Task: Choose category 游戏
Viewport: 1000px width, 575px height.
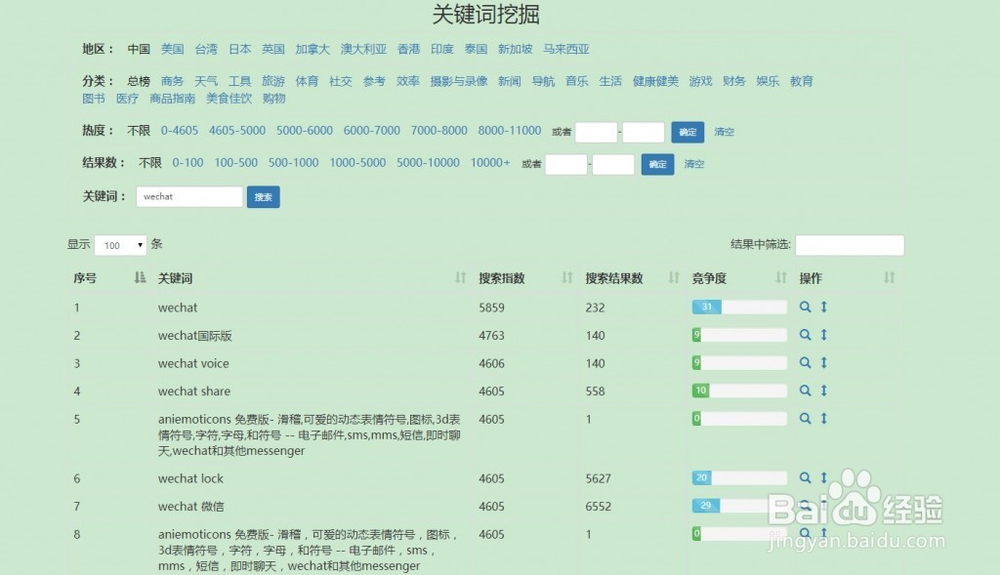Action: click(700, 81)
